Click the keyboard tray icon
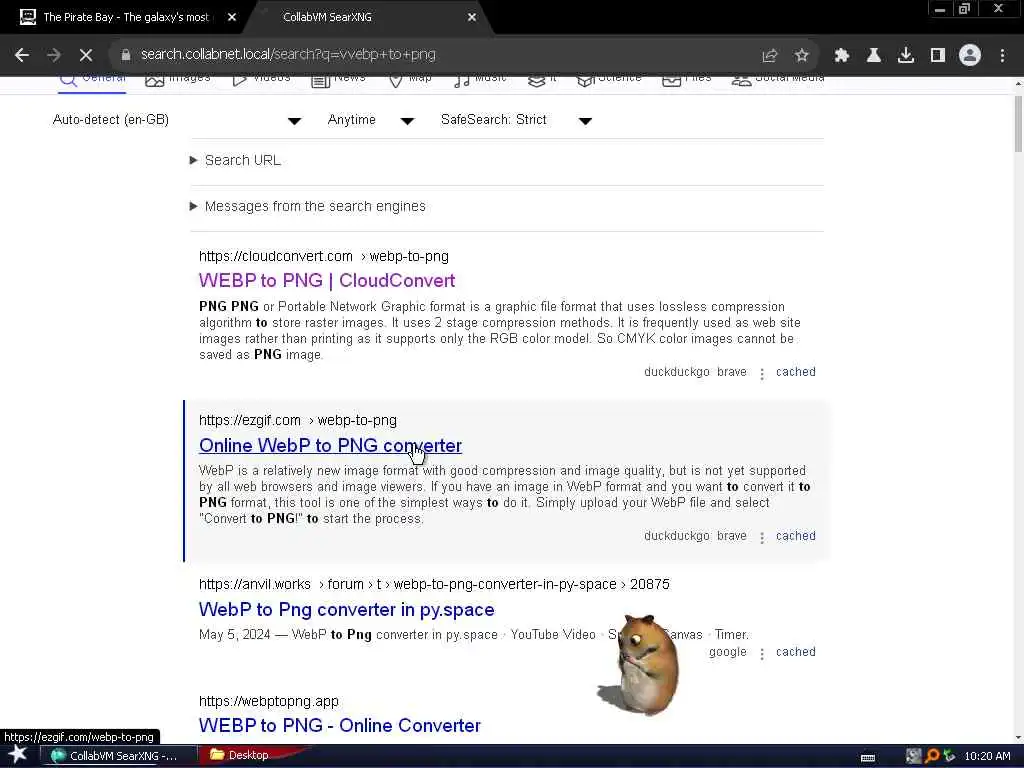This screenshot has height=768, width=1024. pos(868,758)
